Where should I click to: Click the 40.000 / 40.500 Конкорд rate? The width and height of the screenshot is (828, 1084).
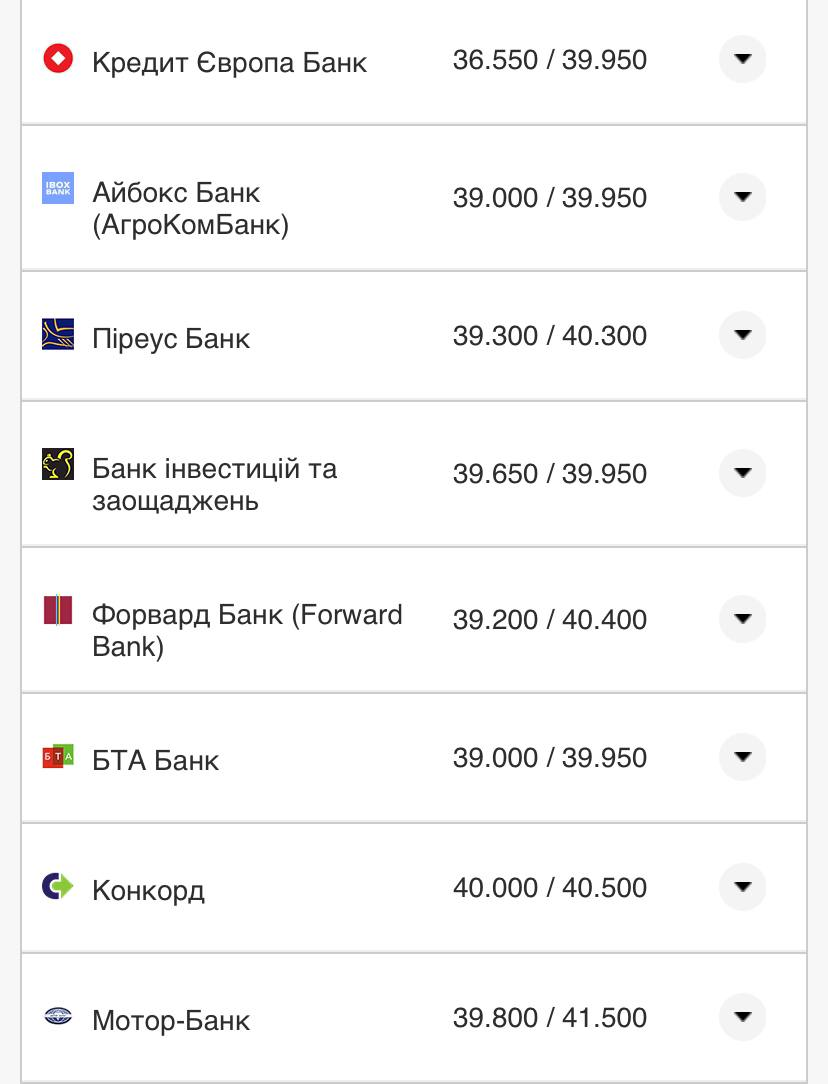pos(548,888)
